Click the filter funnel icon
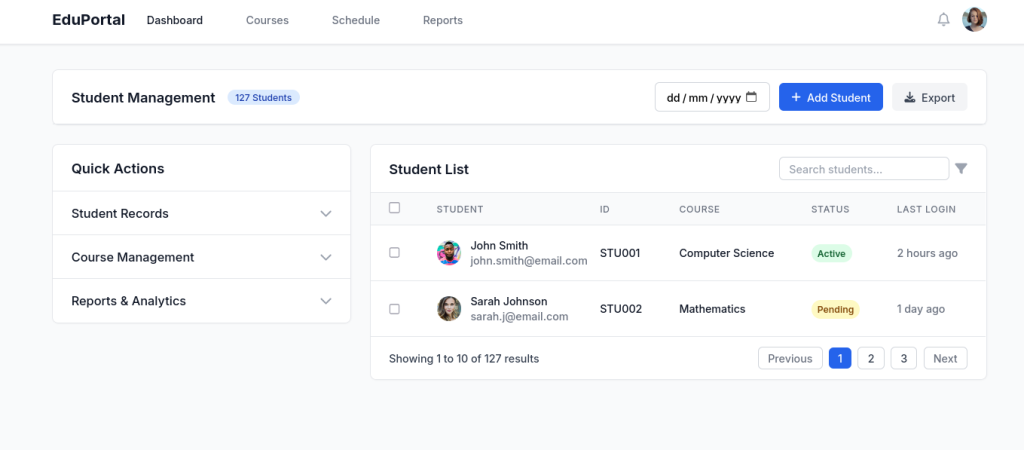Image resolution: width=1024 pixels, height=450 pixels. click(961, 169)
